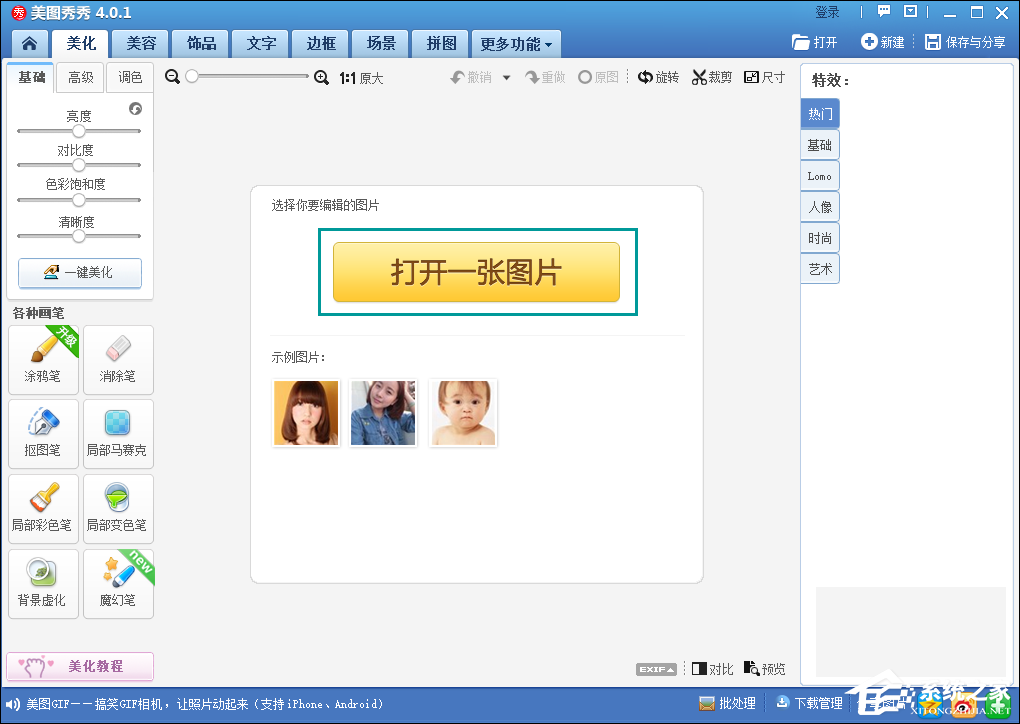
Task: Select the 局部马赛克 mosaic tool
Action: 118,434
